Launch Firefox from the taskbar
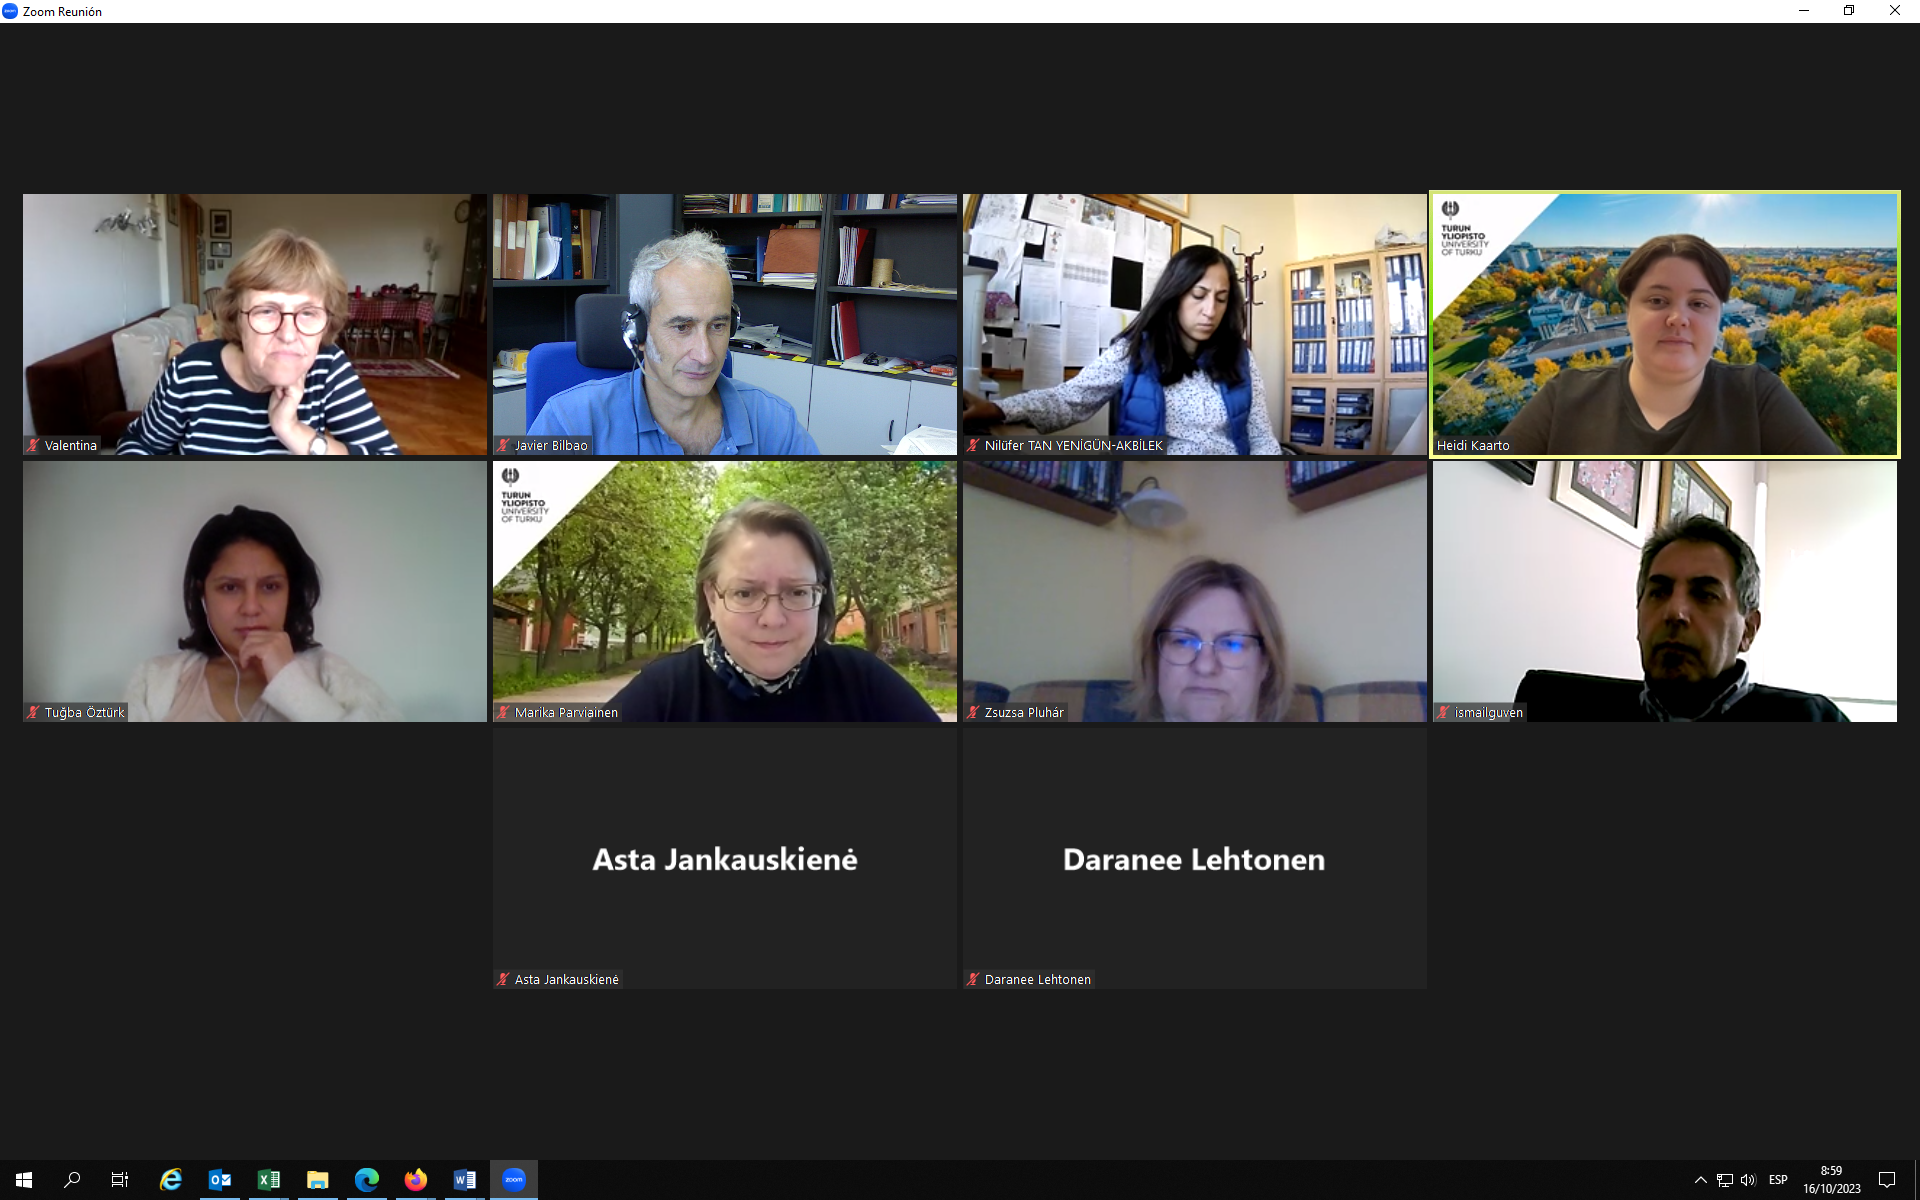This screenshot has height=1200, width=1920. click(x=416, y=1180)
